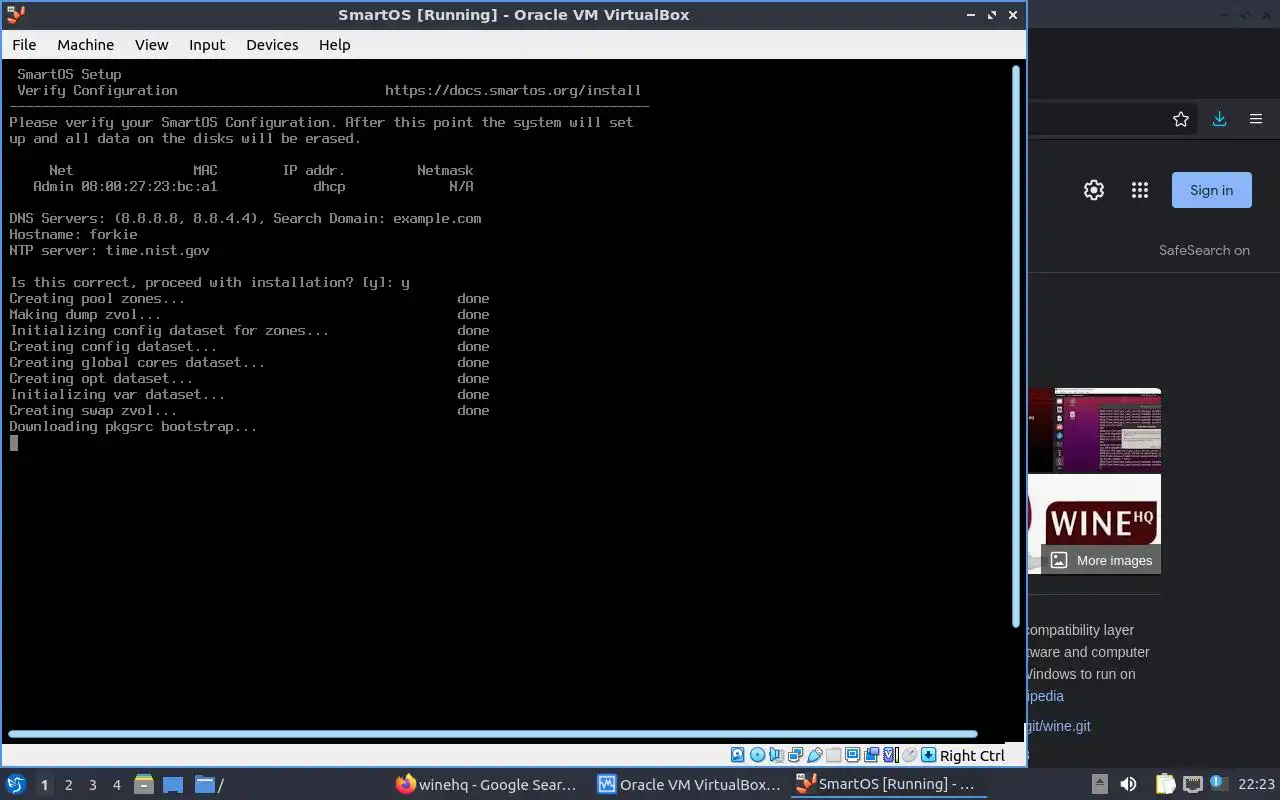The image size is (1280, 800).
Task: Click the SafeSearch on label
Action: pyautogui.click(x=1204, y=250)
